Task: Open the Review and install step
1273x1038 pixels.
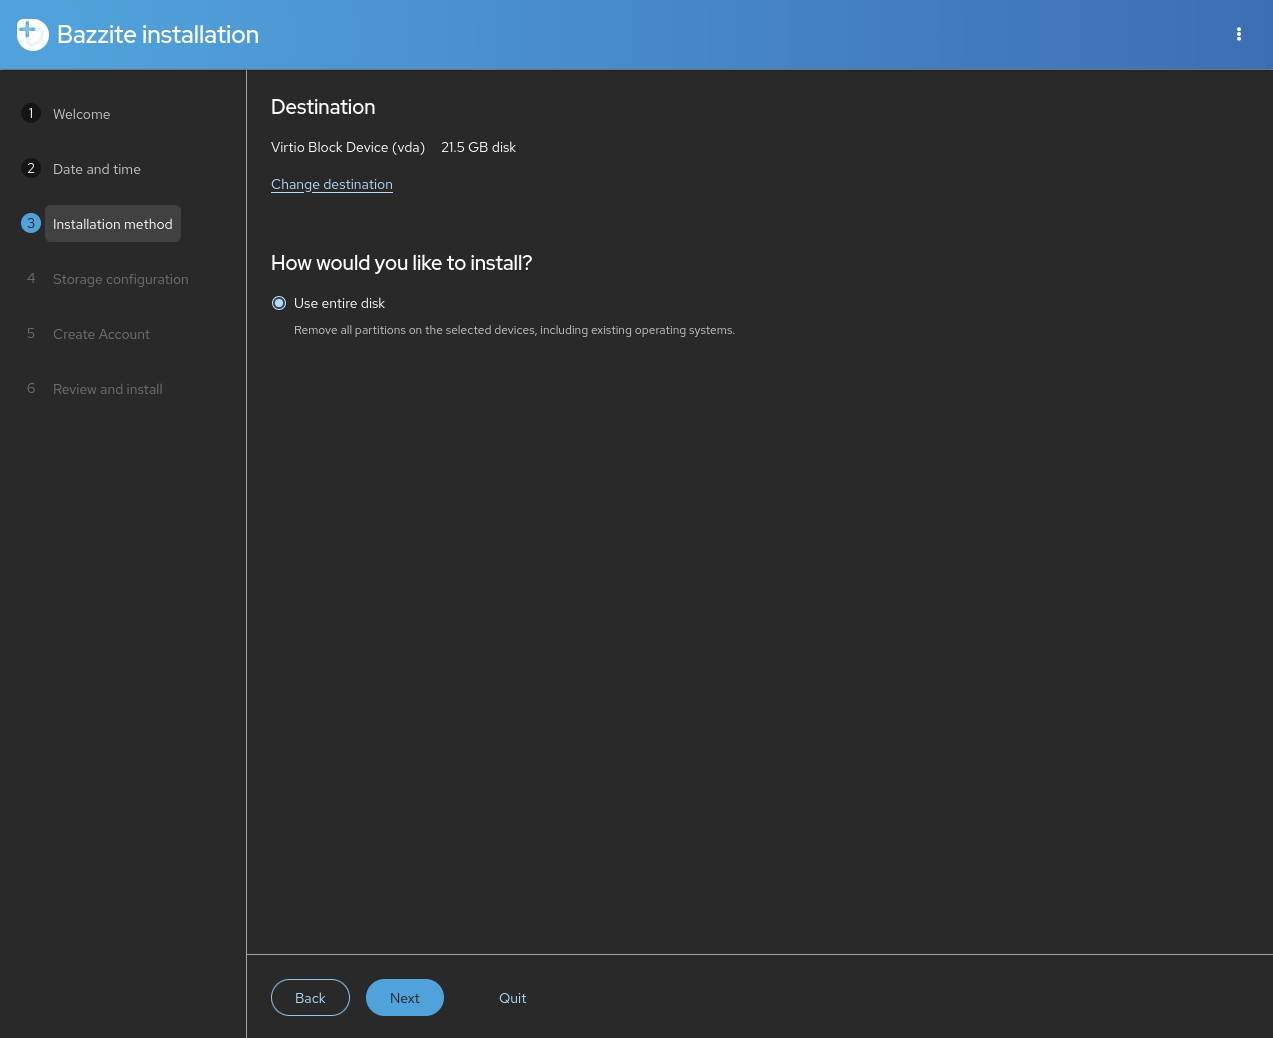Action: click(x=107, y=389)
